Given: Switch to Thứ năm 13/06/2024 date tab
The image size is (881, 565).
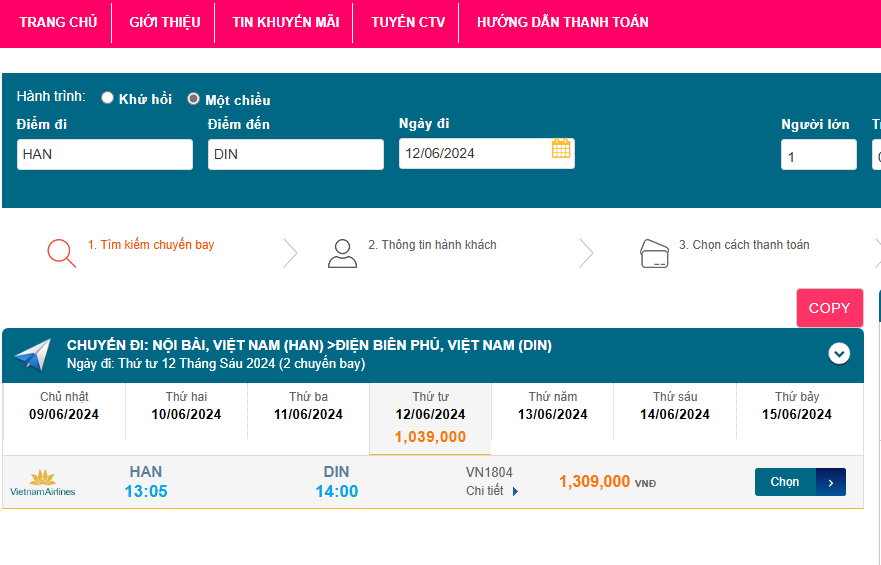Looking at the screenshot, I should click(553, 406).
